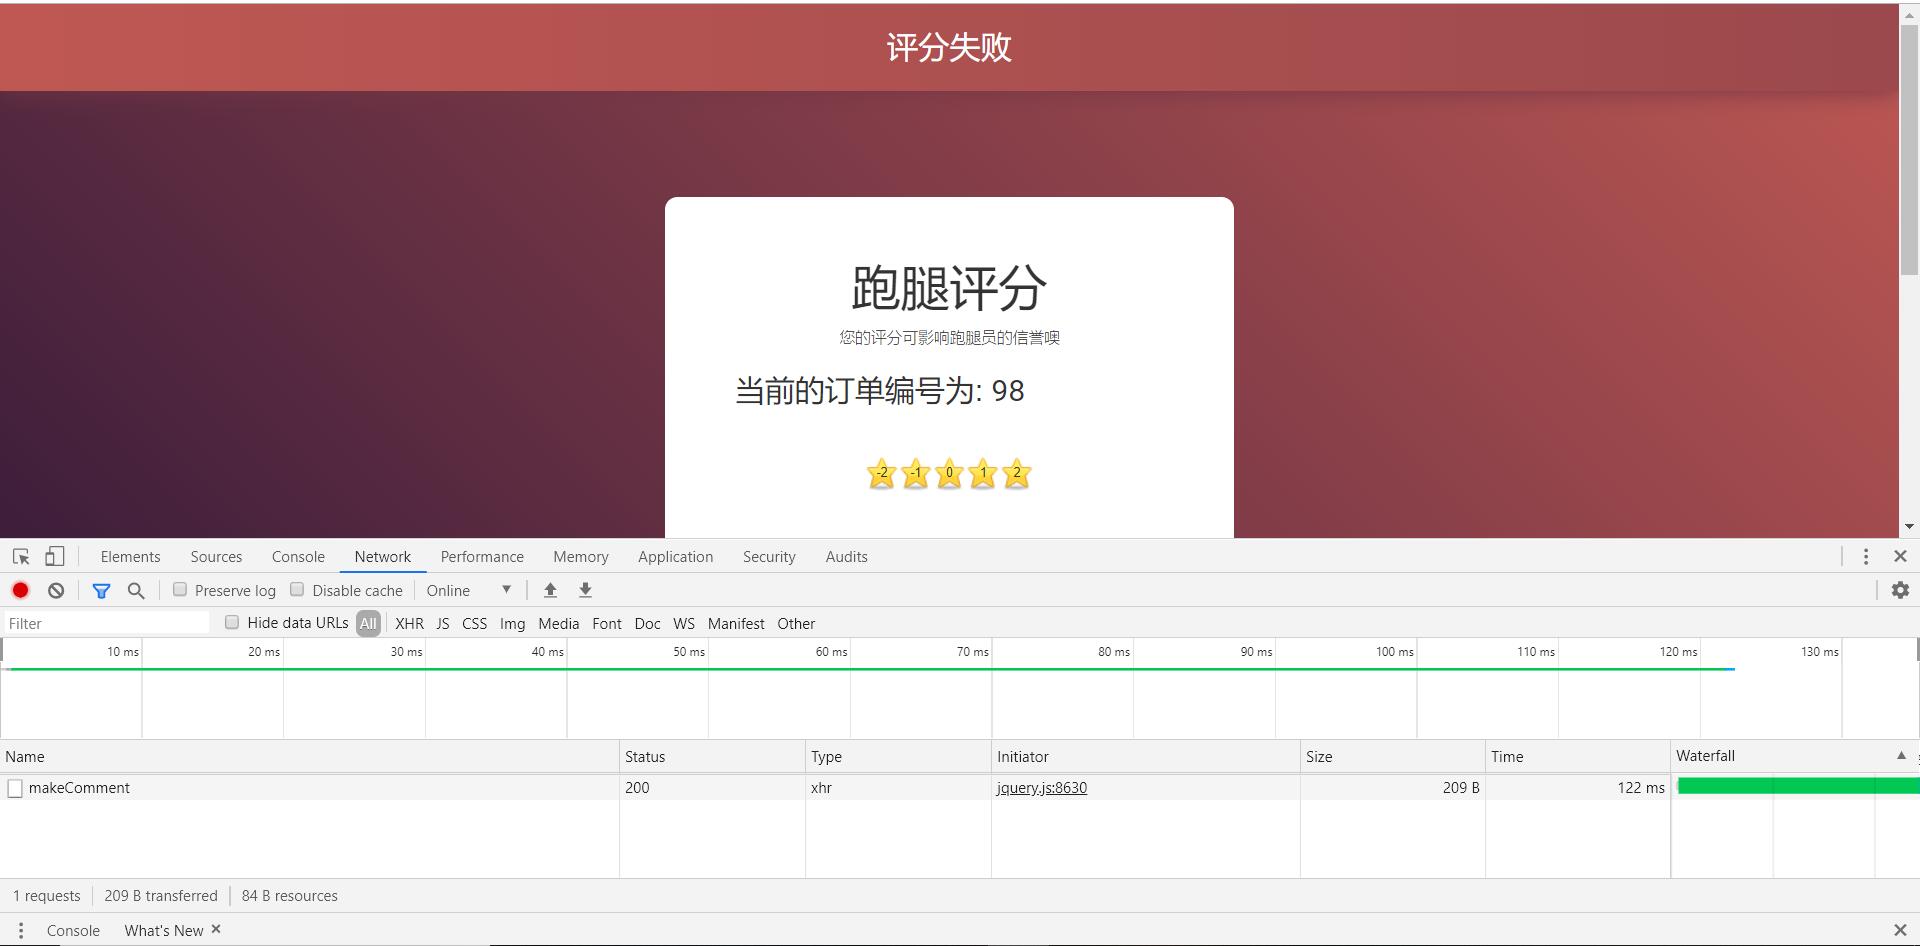
Task: Click the green waterfall bar for makeComment
Action: [x=1798, y=786]
